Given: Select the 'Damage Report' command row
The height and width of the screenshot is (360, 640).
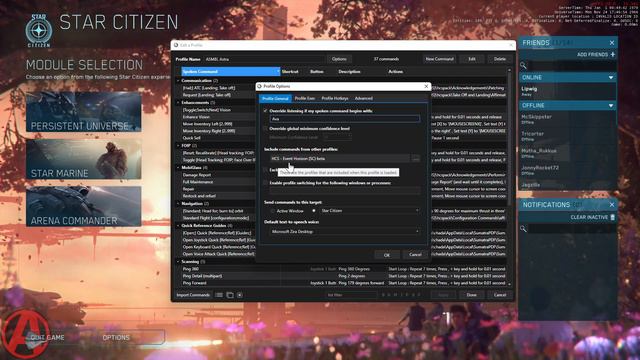Looking at the screenshot, I should click(x=197, y=175).
